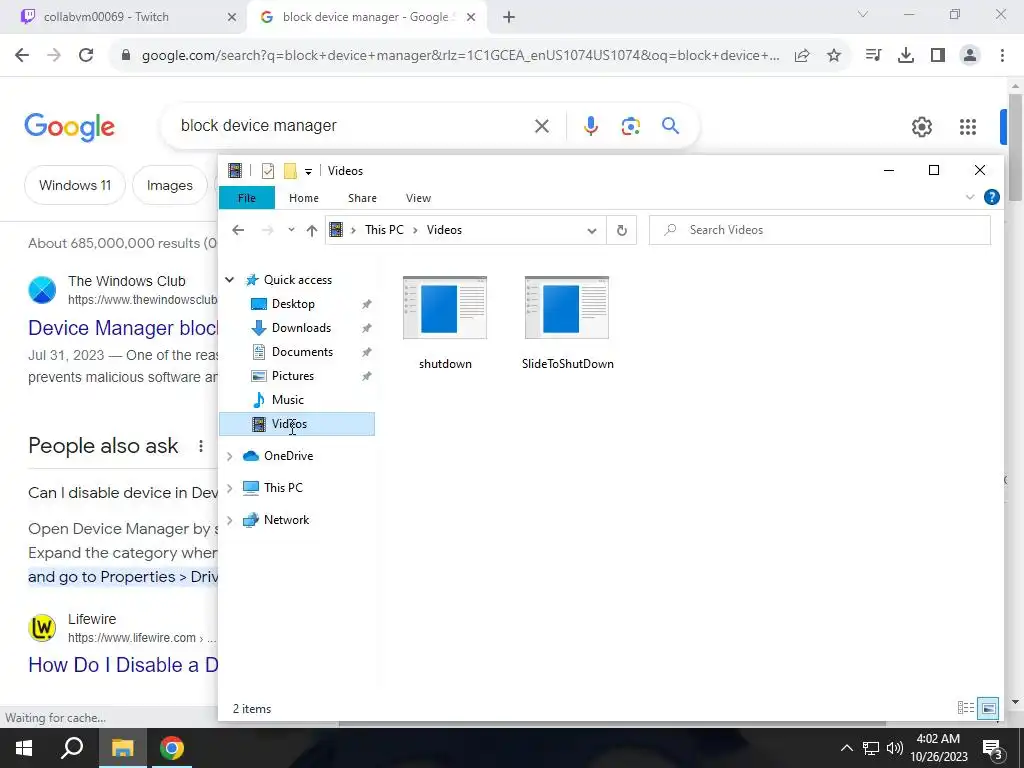Image resolution: width=1024 pixels, height=768 pixels.
Task: Filter results by Images chip
Action: click(170, 185)
